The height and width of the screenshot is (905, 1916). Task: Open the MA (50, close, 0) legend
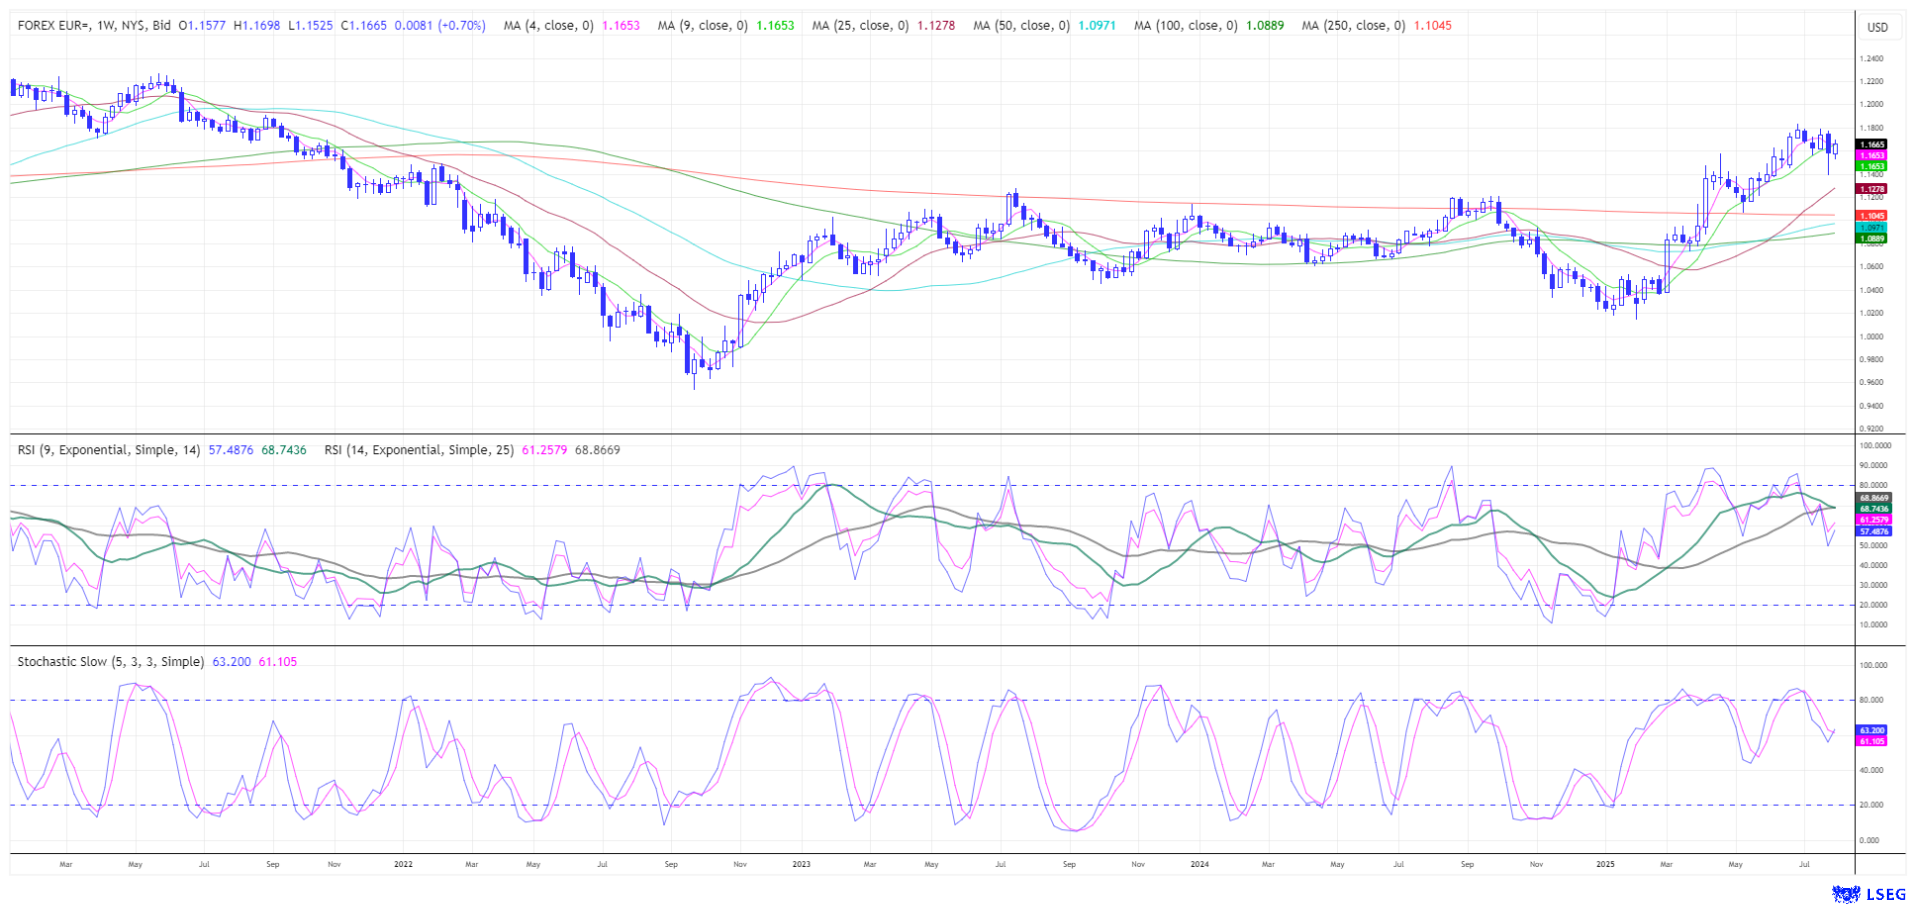tap(1021, 25)
